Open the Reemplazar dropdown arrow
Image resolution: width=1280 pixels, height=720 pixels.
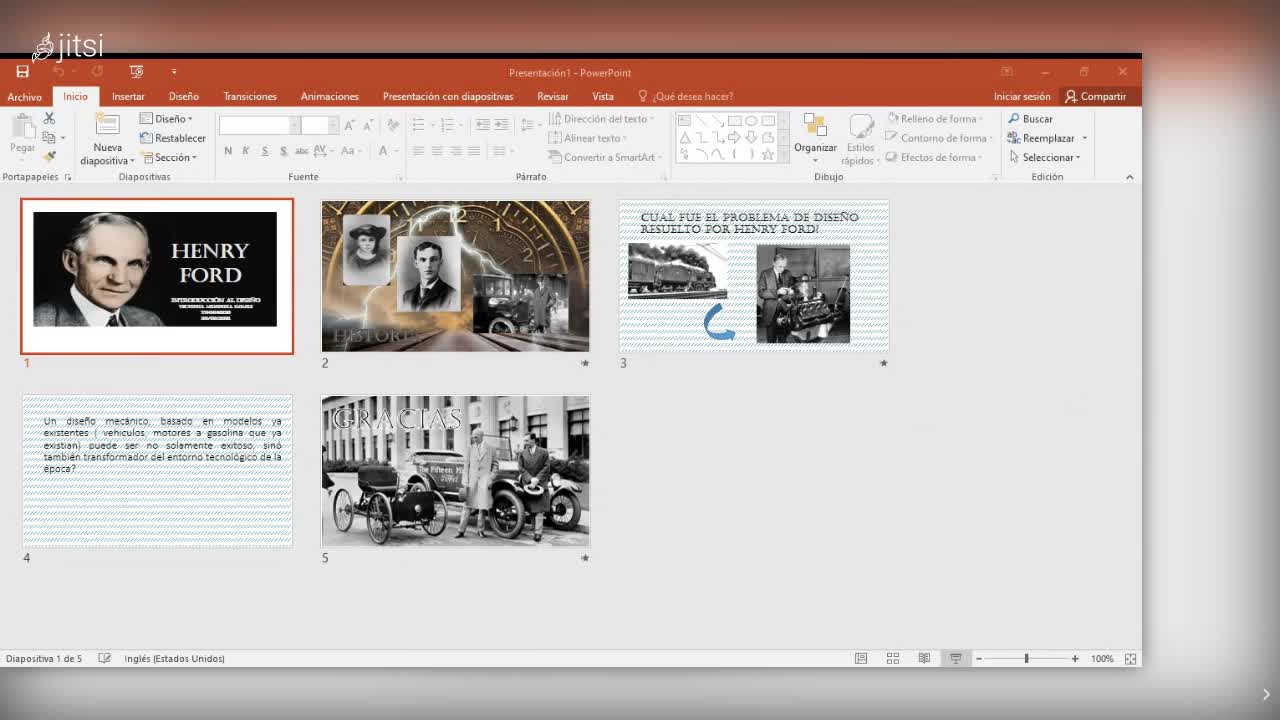click(1084, 138)
